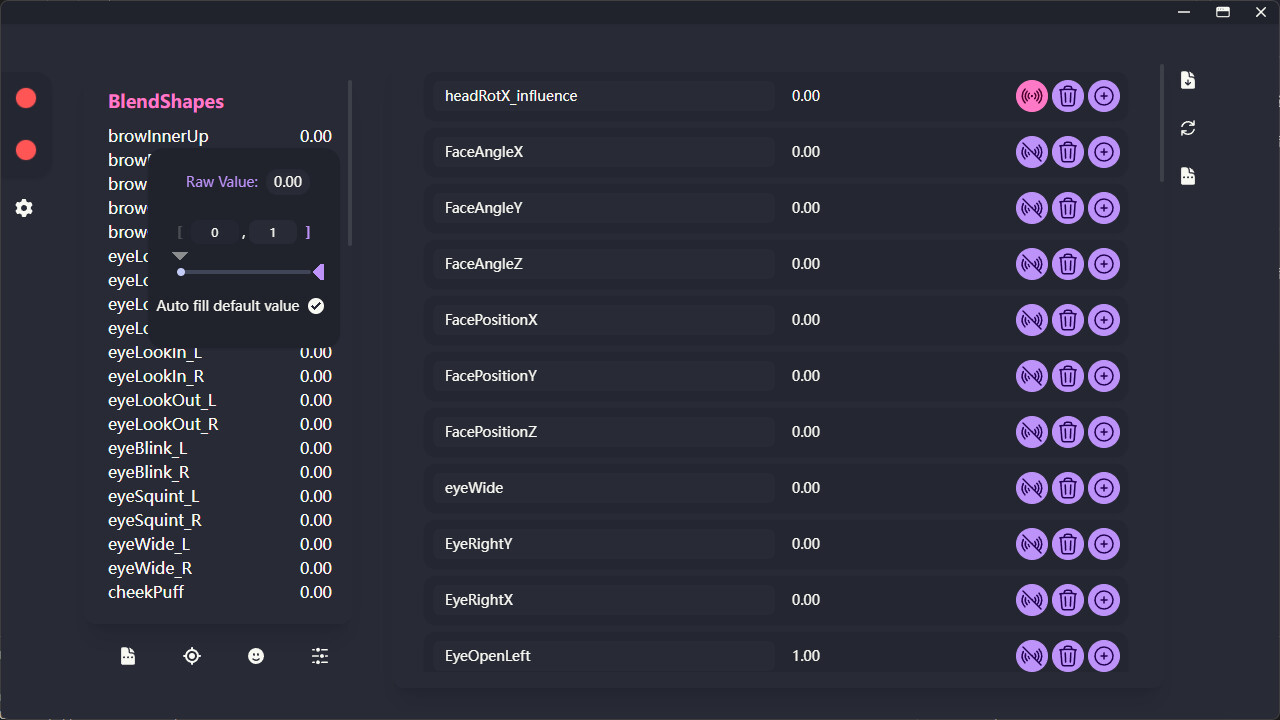1280x720 pixels.
Task: Toggle the tracking signal for EyeOpenLeft
Action: [x=1031, y=656]
